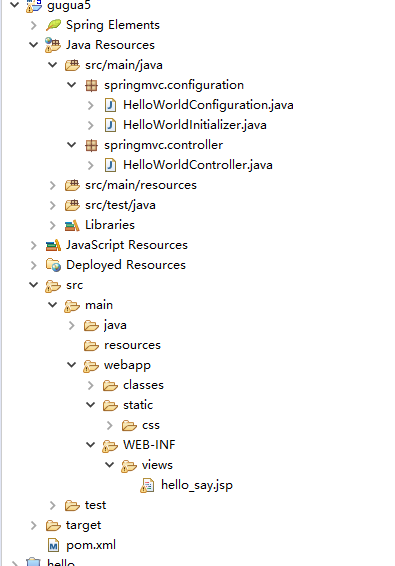Collapse the Java Resources node

(x=34, y=45)
